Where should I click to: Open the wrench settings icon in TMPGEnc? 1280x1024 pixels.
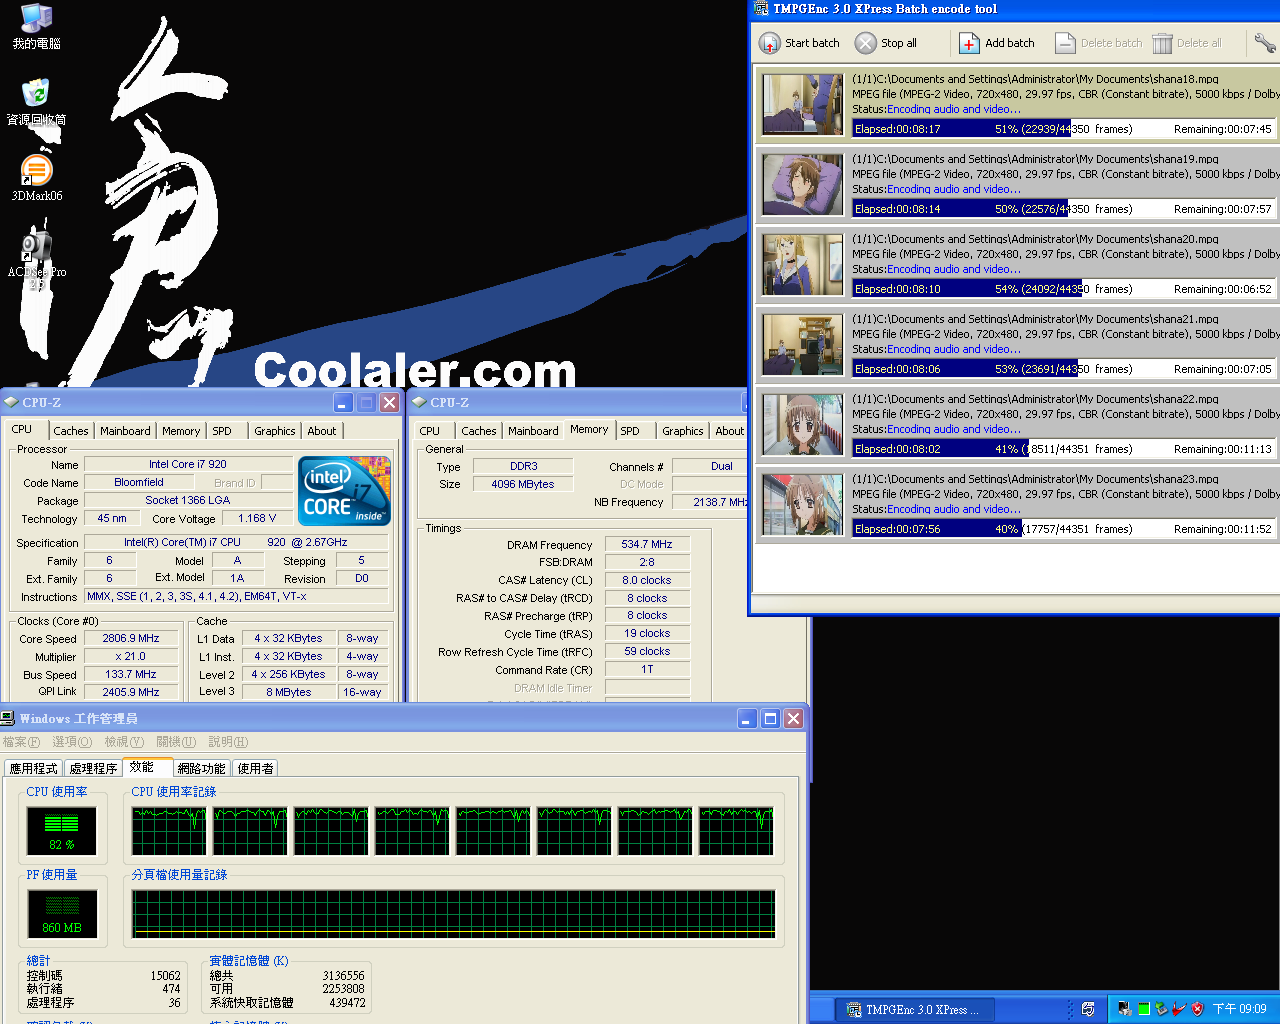[x=1265, y=43]
